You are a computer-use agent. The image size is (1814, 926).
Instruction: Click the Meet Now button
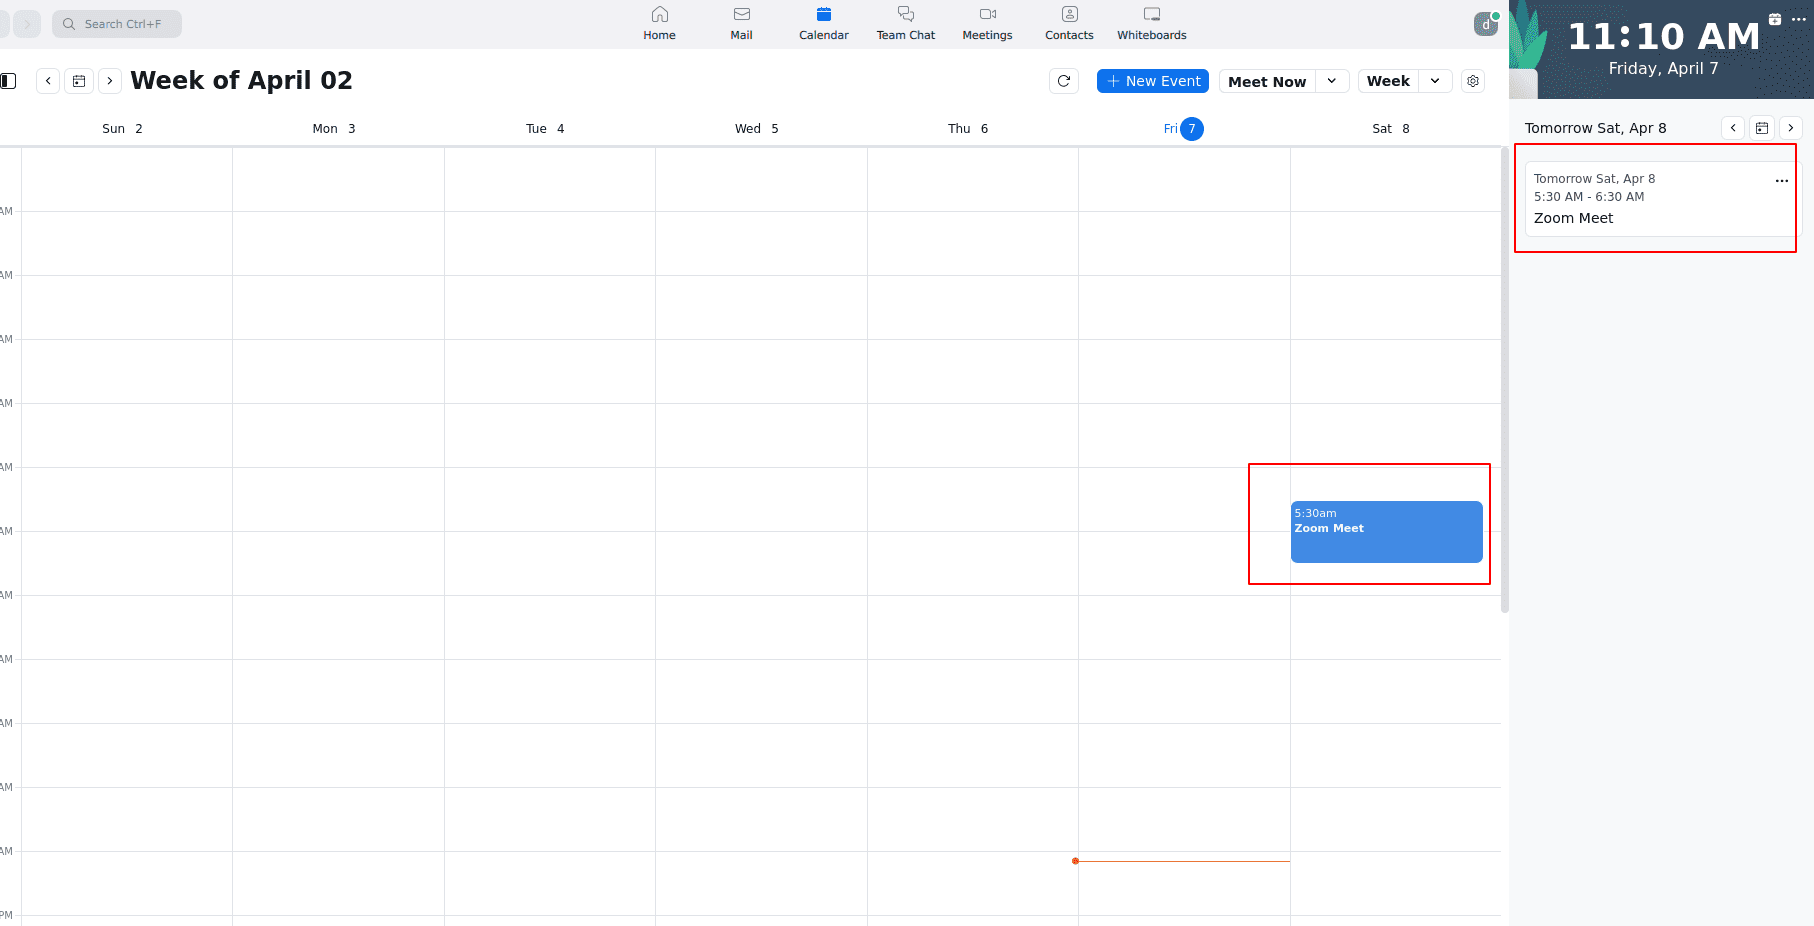[1267, 81]
